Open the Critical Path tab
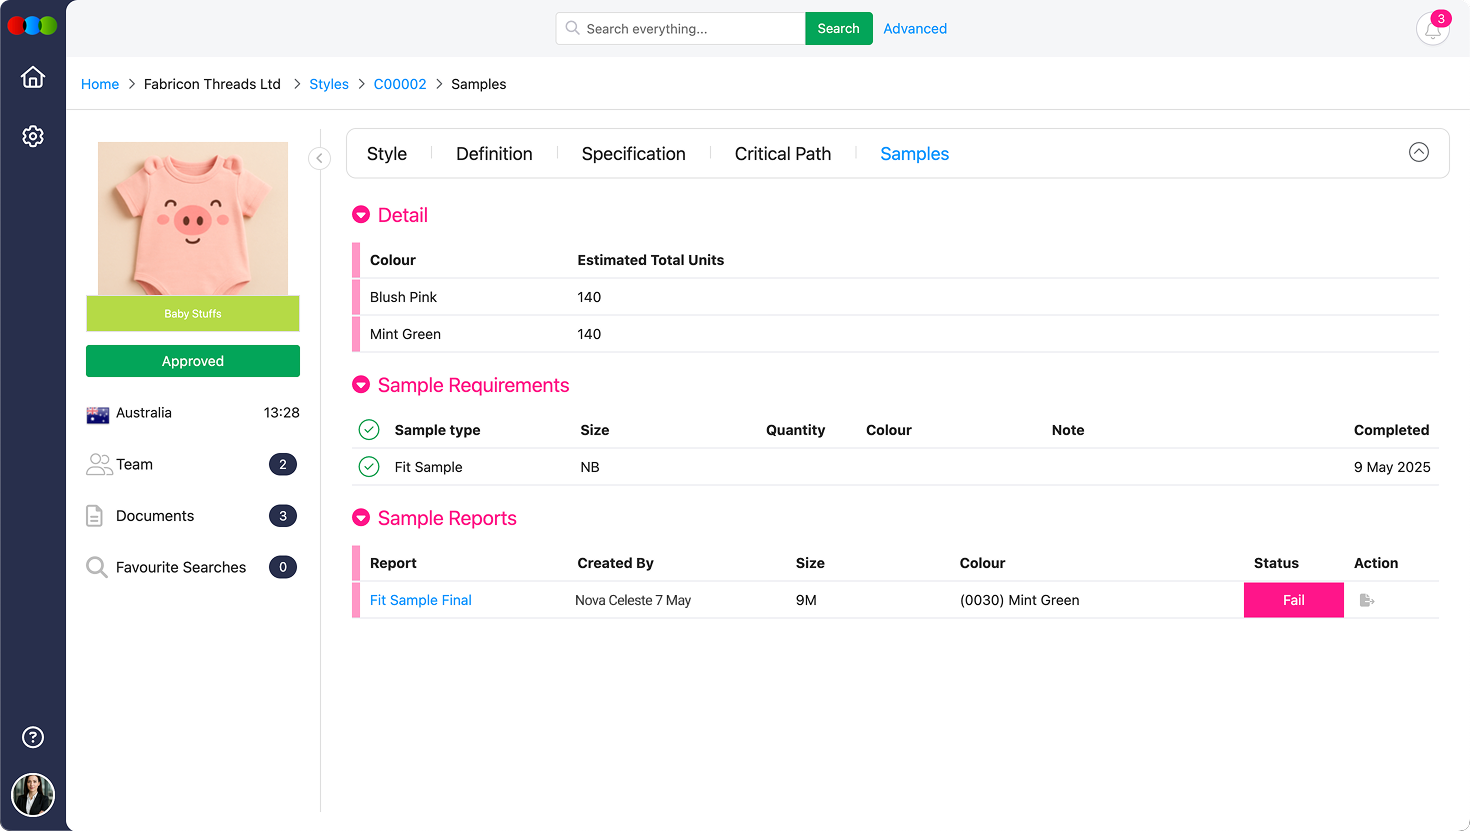Image resolution: width=1470 pixels, height=831 pixels. click(x=783, y=153)
